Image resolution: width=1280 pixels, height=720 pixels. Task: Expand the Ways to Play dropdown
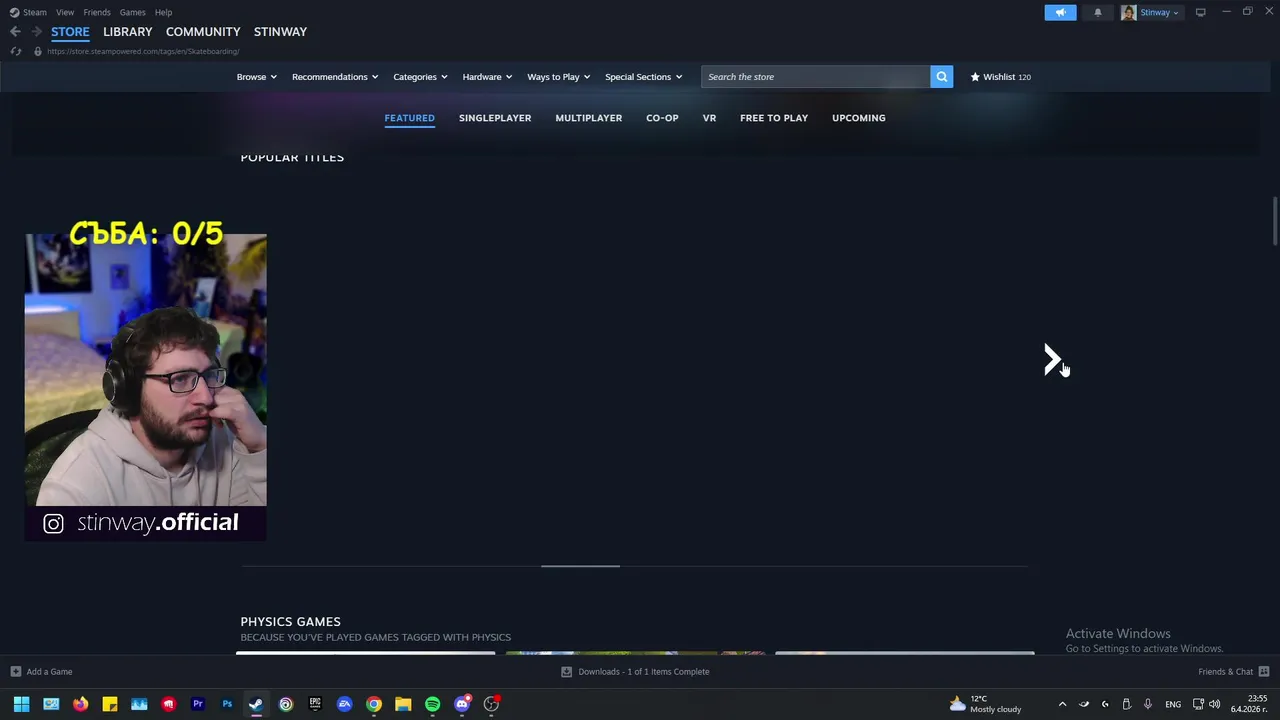(x=559, y=77)
